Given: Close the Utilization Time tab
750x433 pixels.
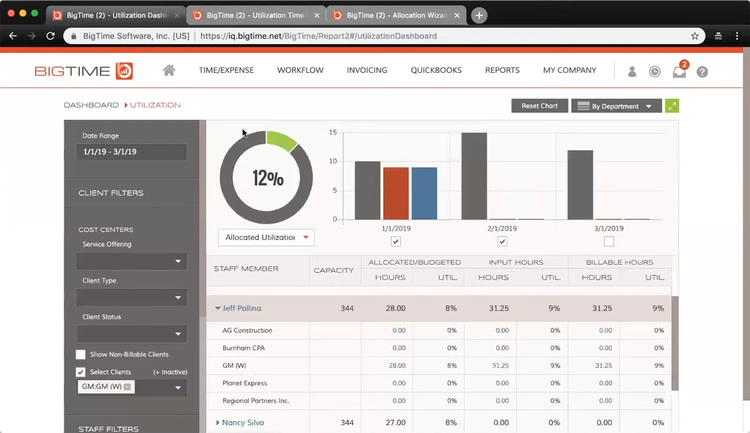Looking at the screenshot, I should click(317, 15).
